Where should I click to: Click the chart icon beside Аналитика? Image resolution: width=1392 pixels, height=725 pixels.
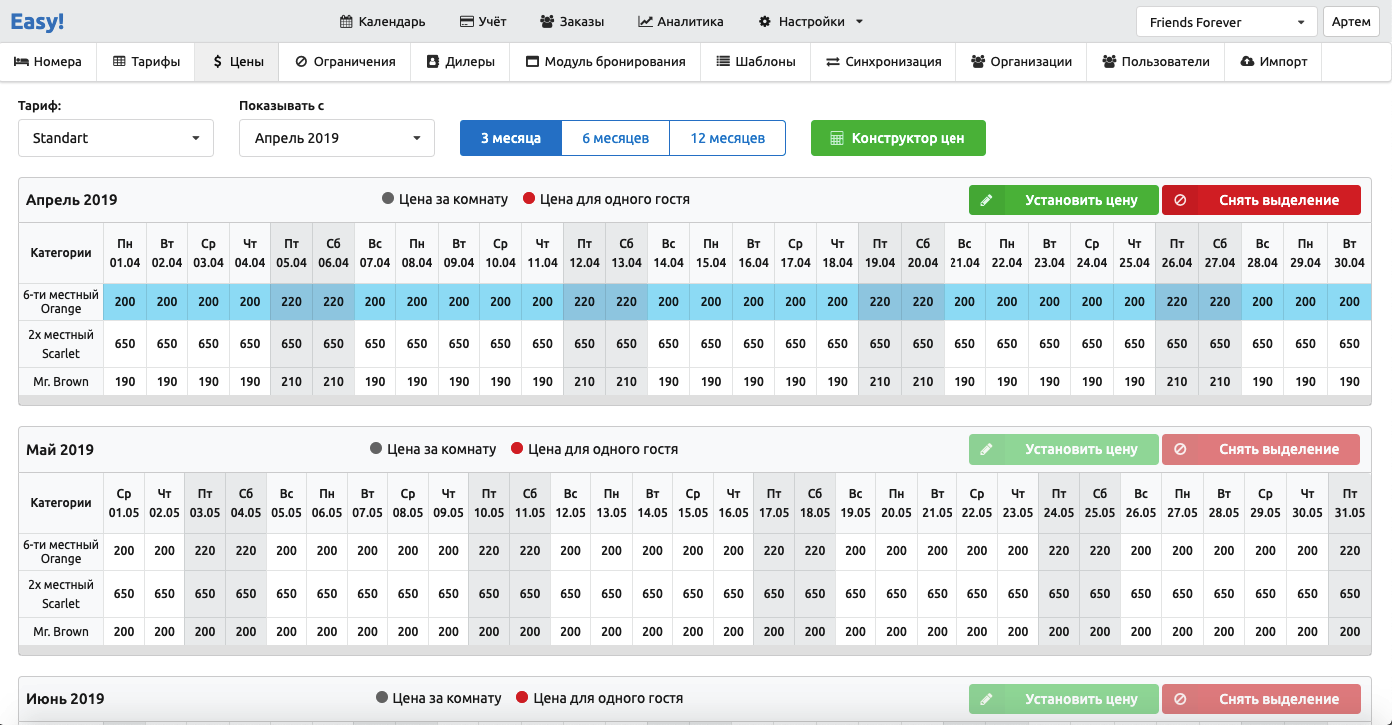[x=646, y=21]
